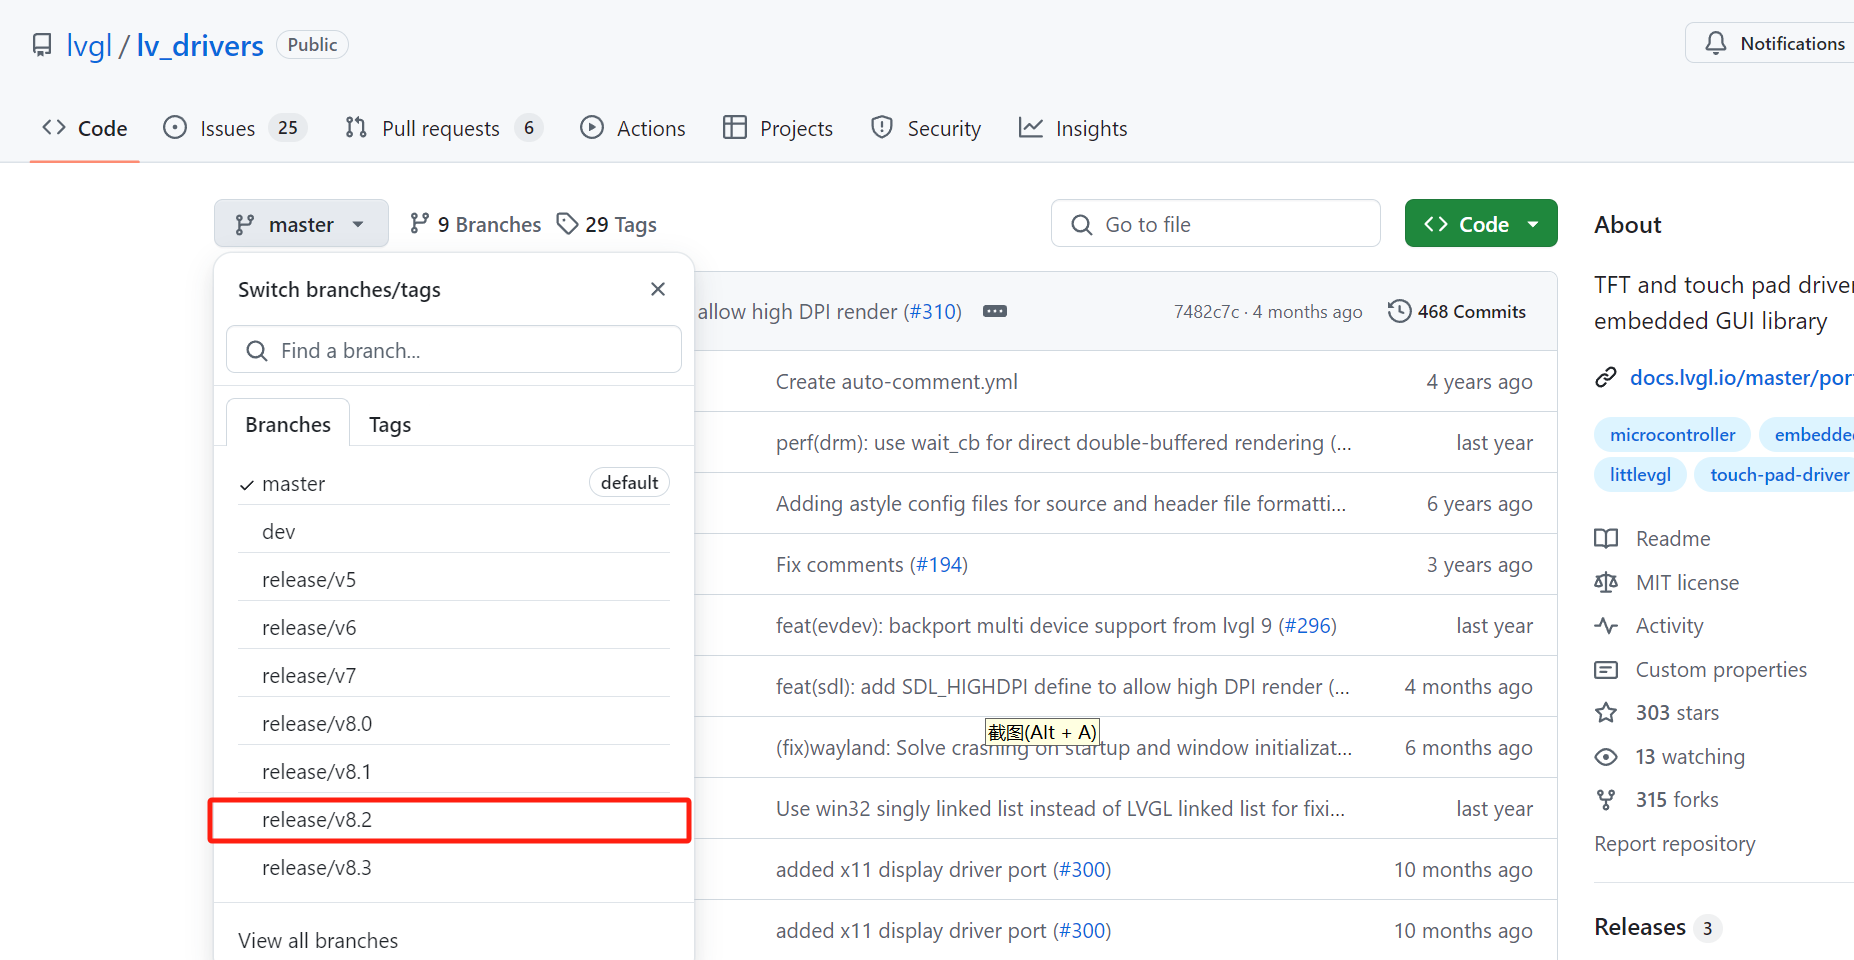Open the Issues tab
1854x960 pixels.
(235, 128)
